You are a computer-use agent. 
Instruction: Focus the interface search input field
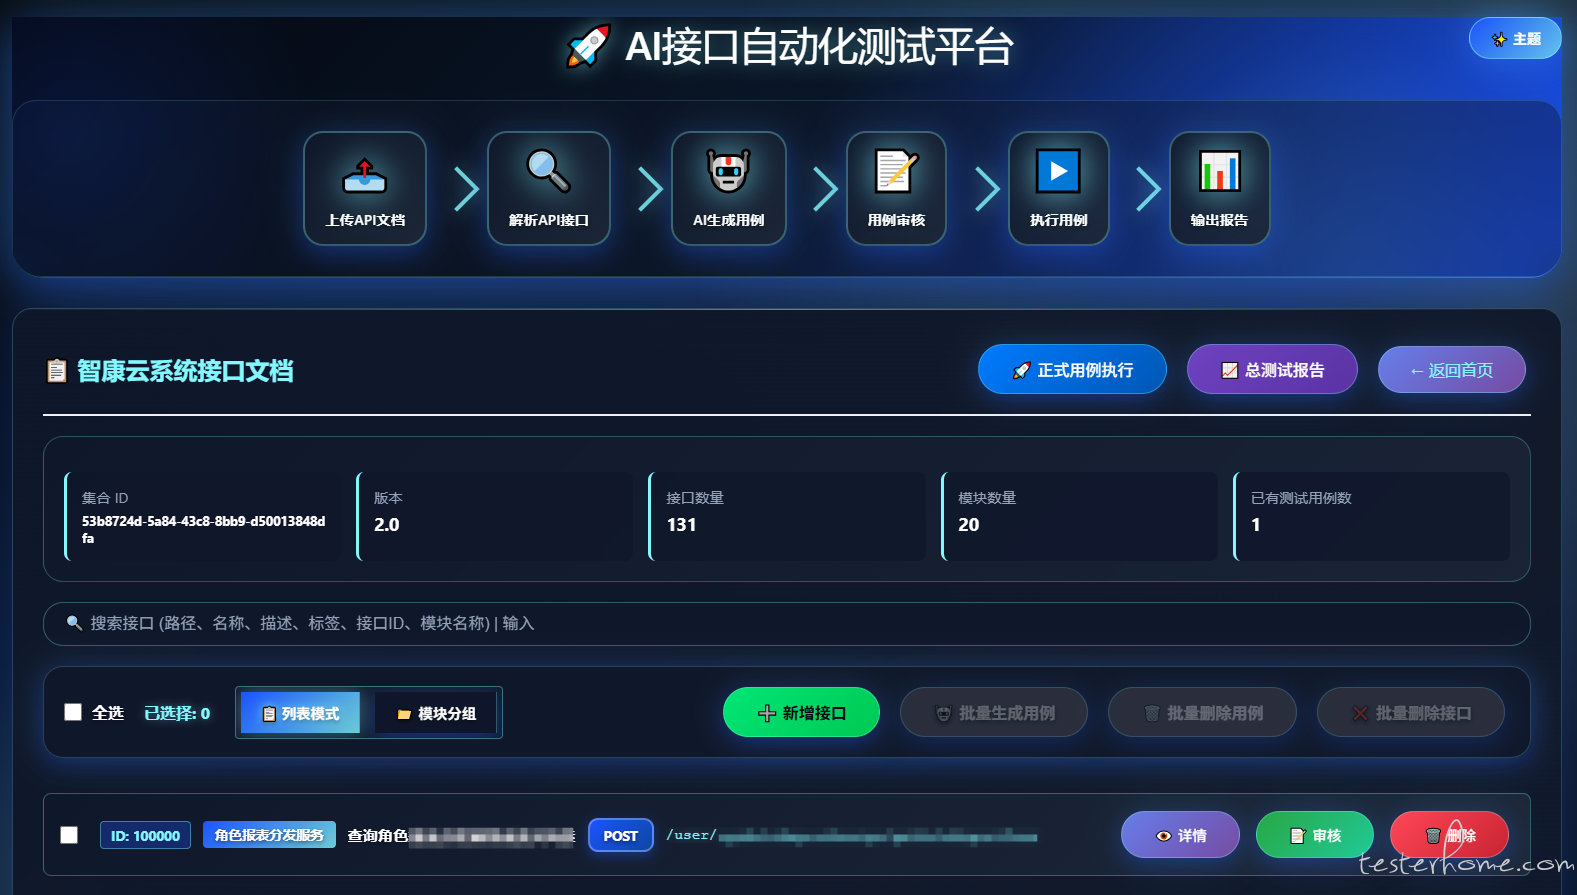click(x=786, y=624)
